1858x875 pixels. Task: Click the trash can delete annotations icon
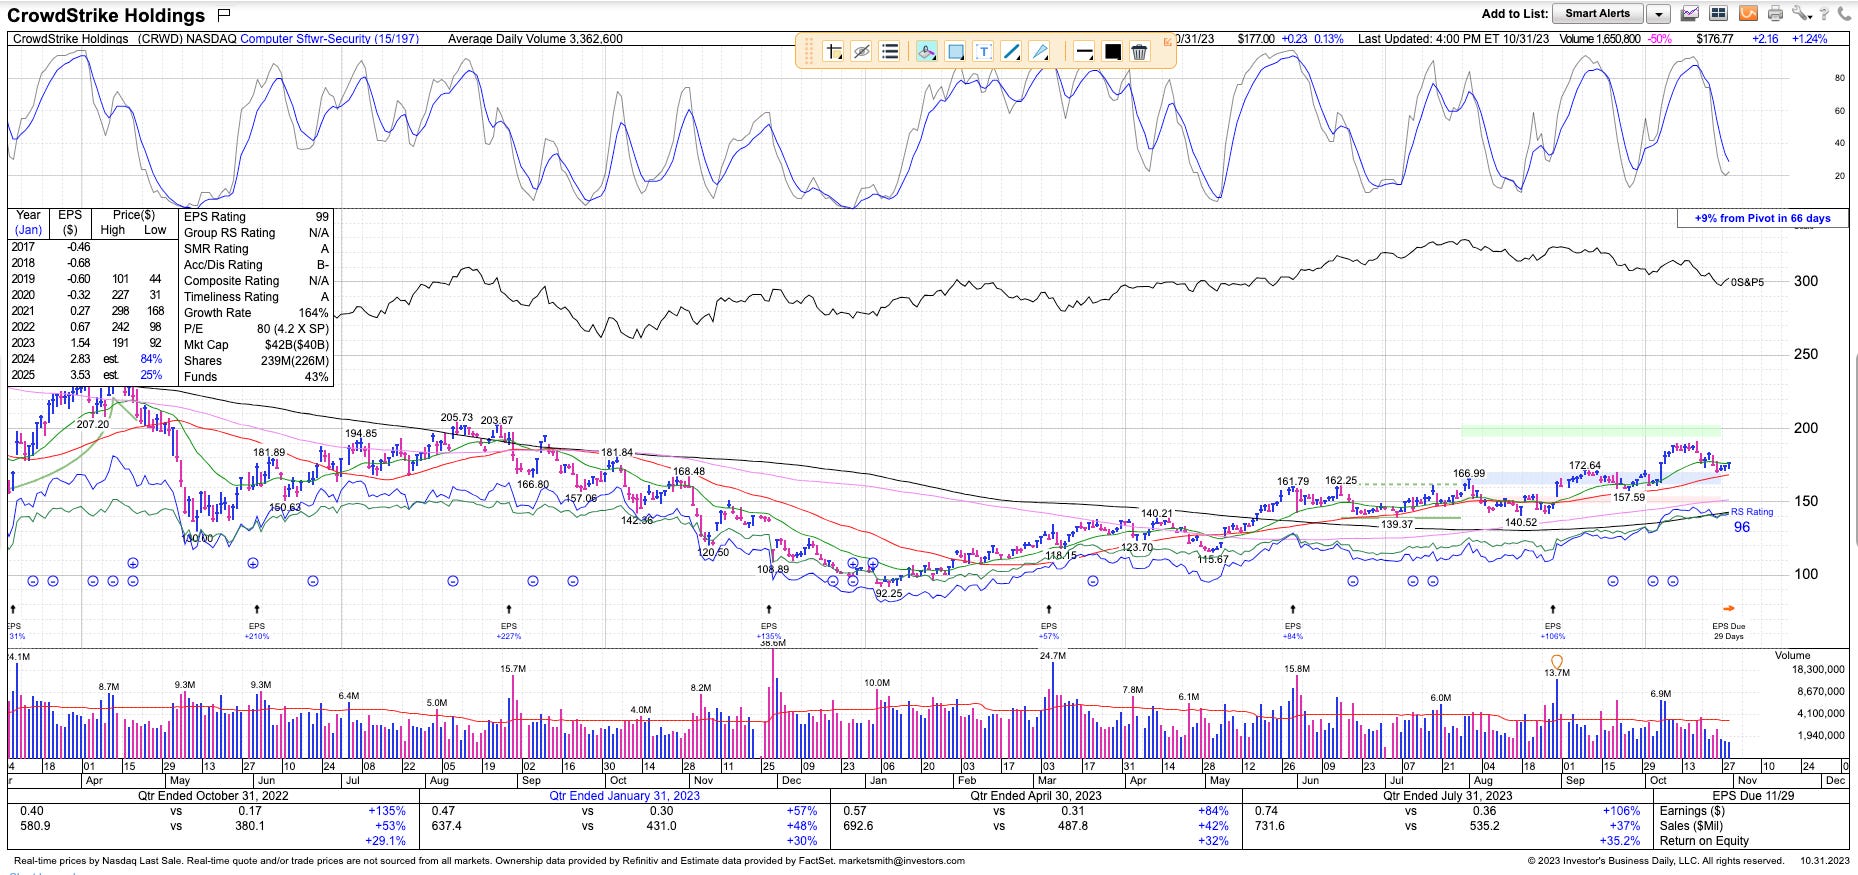point(1139,51)
